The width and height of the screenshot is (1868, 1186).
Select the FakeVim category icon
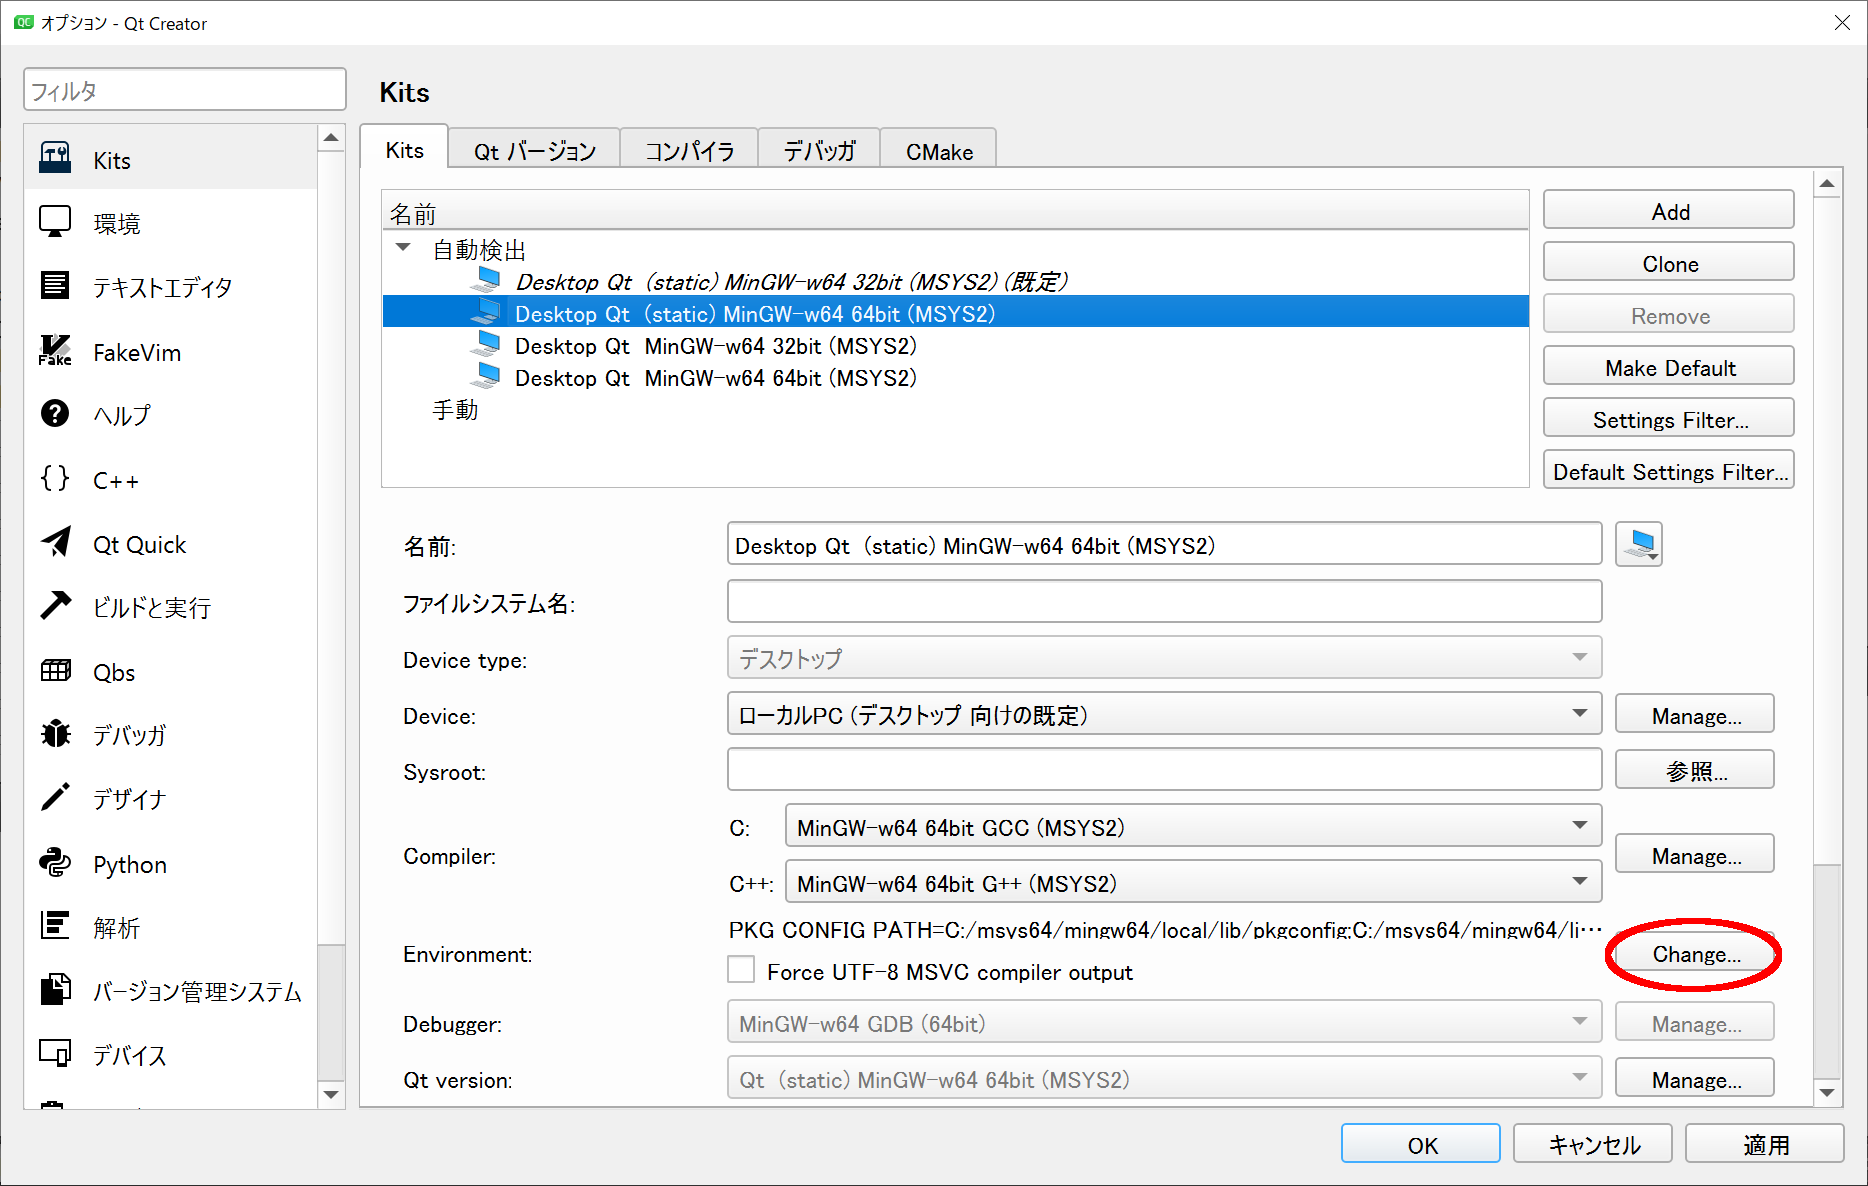pos(55,350)
